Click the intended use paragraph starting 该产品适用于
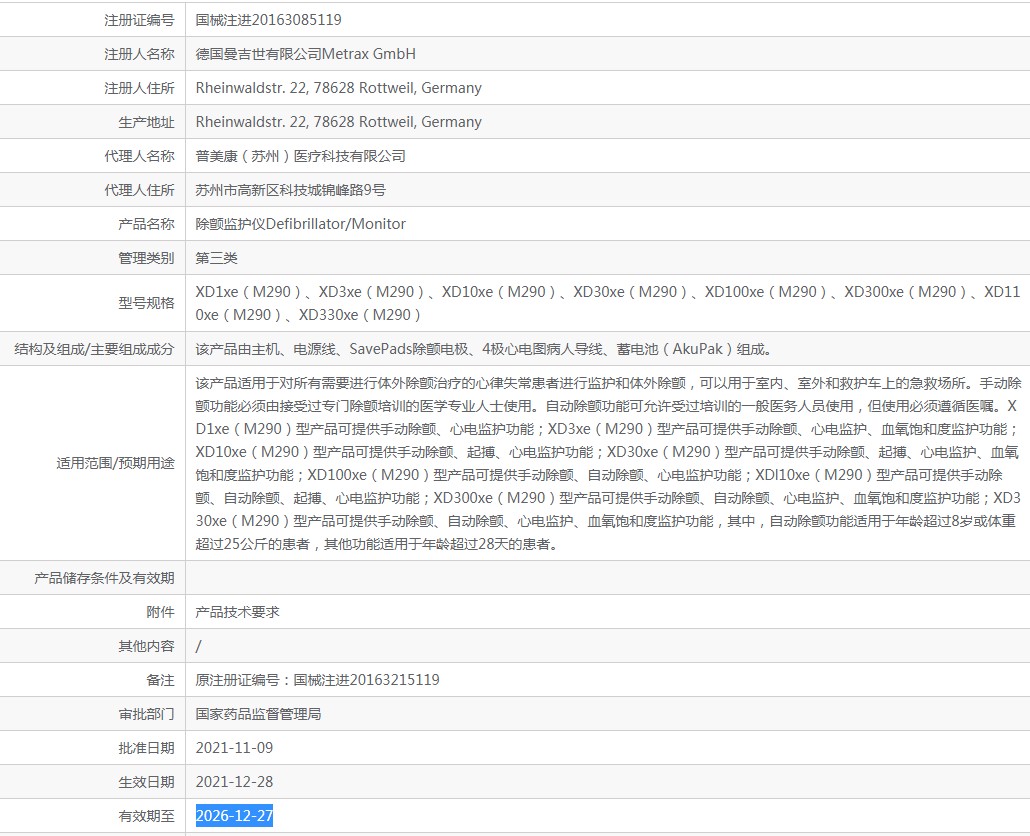 pos(608,463)
